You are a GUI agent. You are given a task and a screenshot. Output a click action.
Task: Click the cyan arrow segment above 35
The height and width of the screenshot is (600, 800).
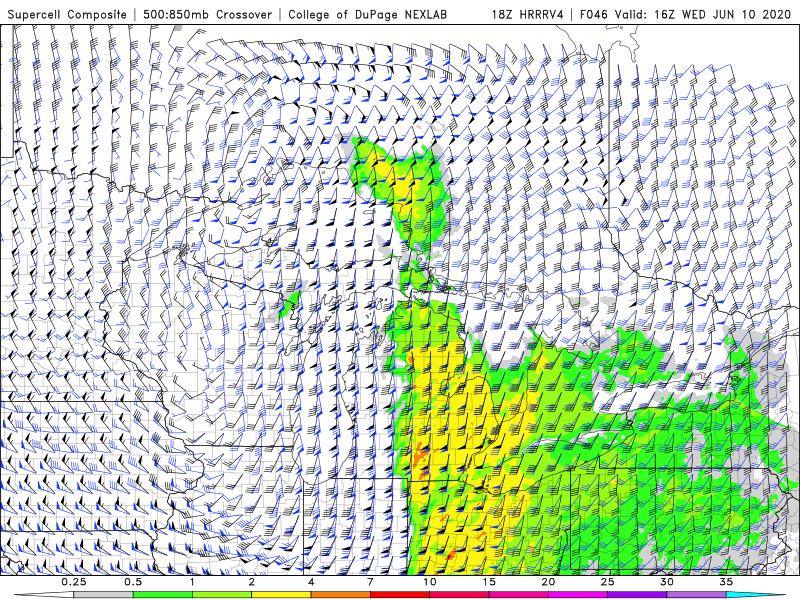pyautogui.click(x=756, y=595)
